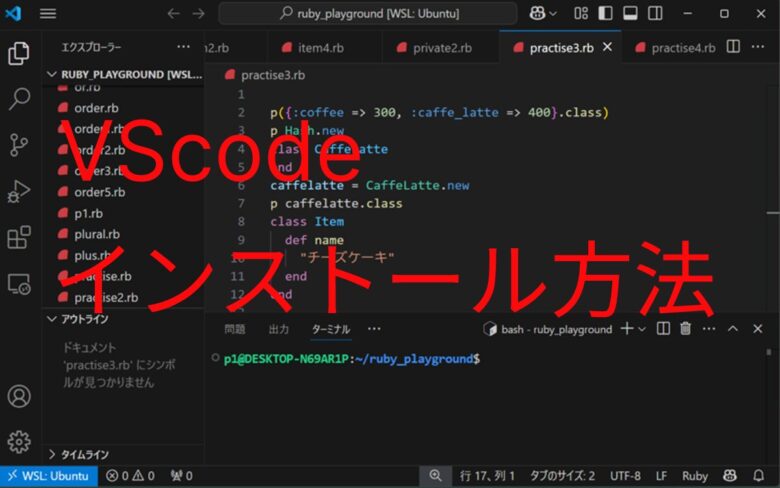Change language mode Ruby in status bar

pyautogui.click(x=694, y=476)
